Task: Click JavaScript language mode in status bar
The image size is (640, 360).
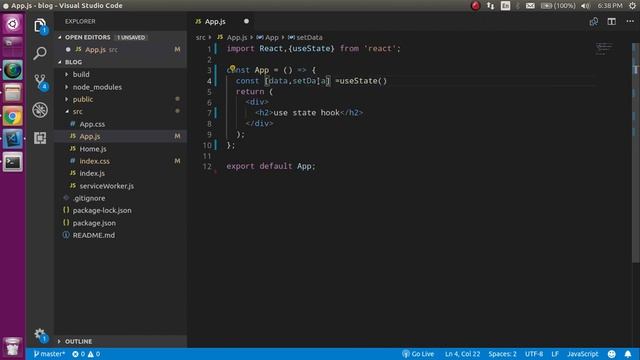Action: [x=582, y=354]
